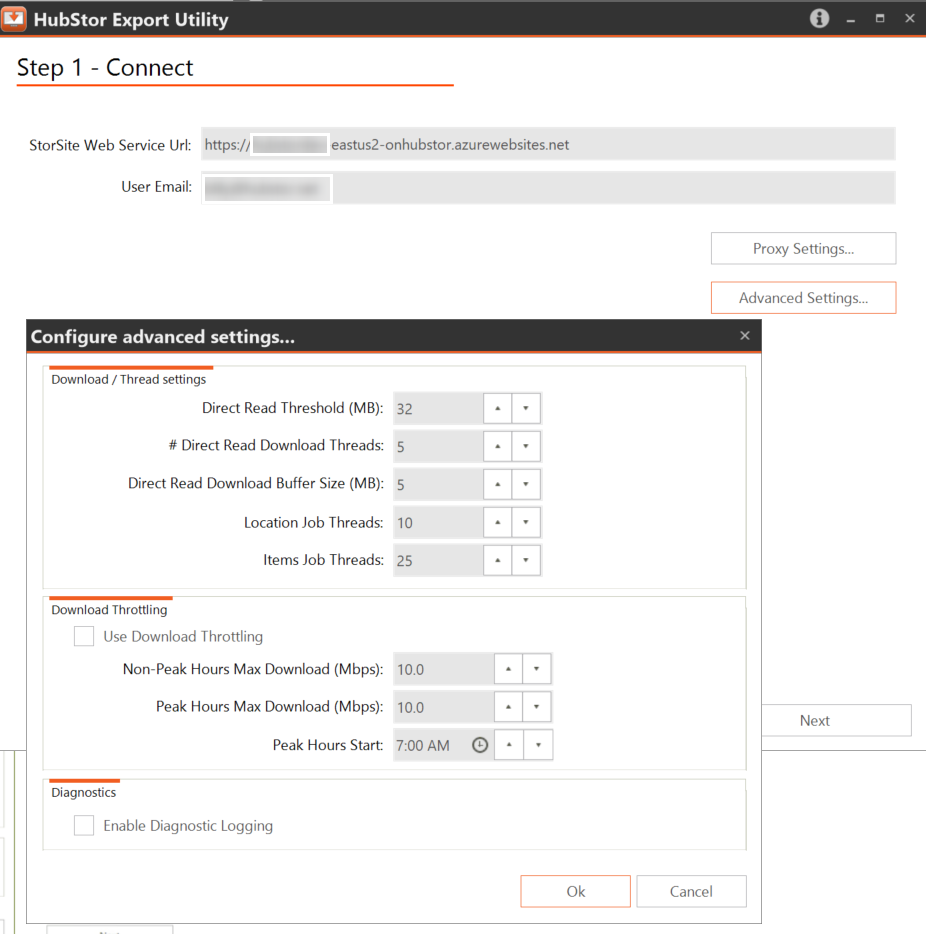Click 'Location Job Threads:' label
This screenshot has width=926, height=934.
click(x=314, y=522)
